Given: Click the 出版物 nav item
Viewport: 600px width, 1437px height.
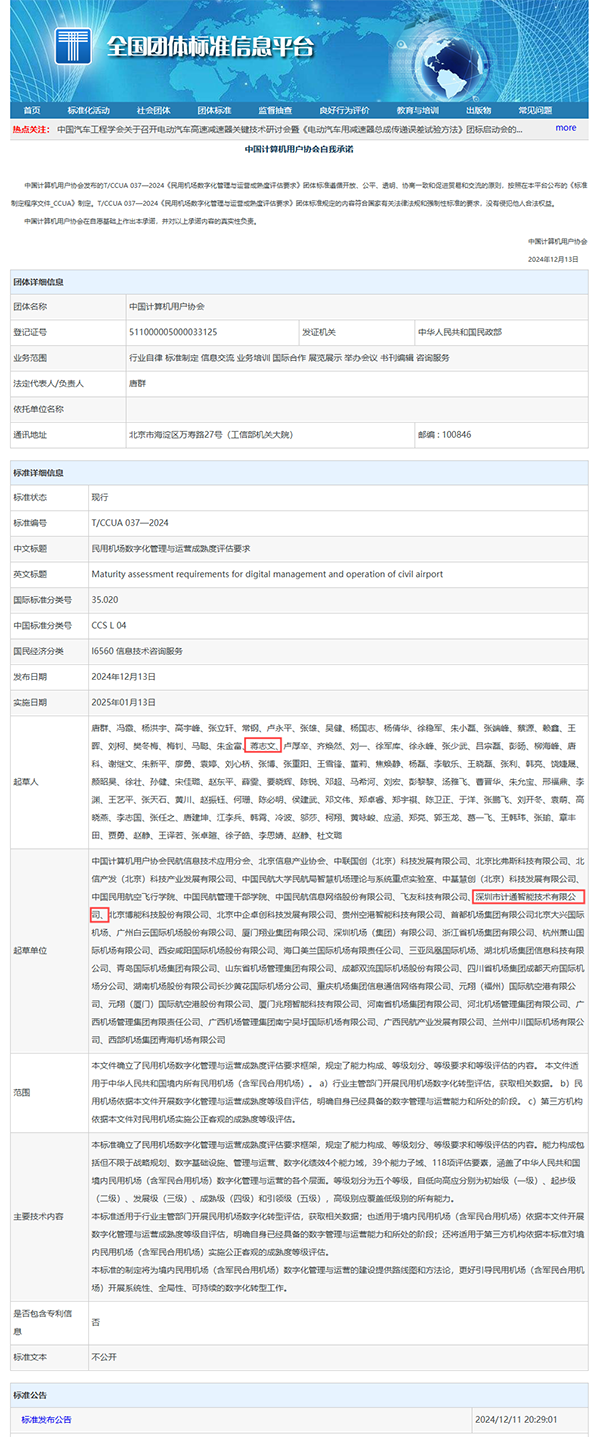Looking at the screenshot, I should (478, 110).
